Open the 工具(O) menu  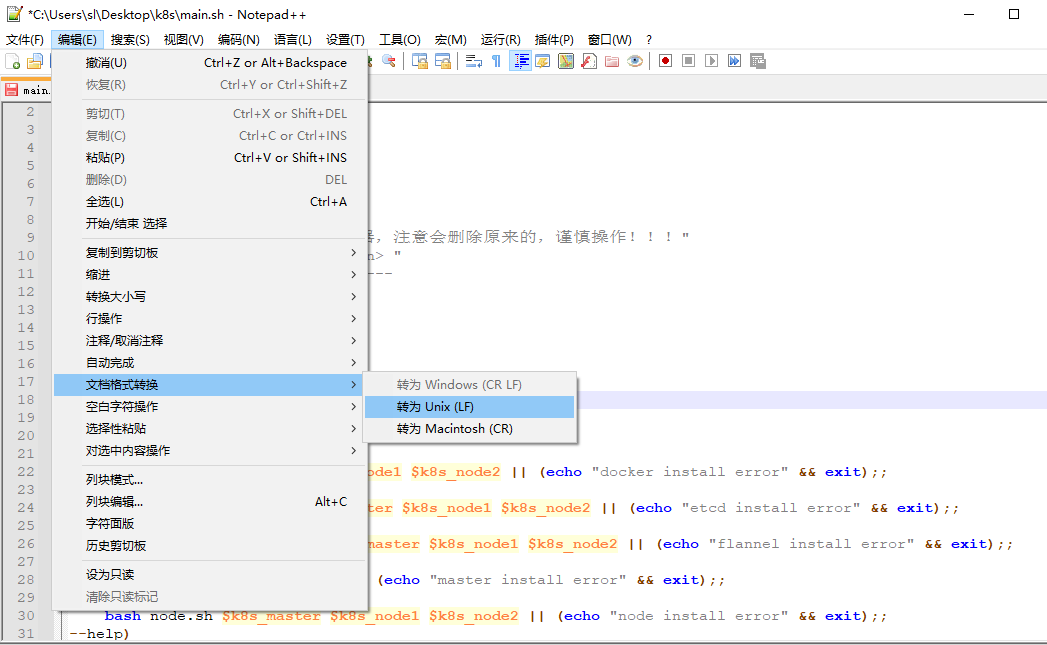[x=400, y=40]
